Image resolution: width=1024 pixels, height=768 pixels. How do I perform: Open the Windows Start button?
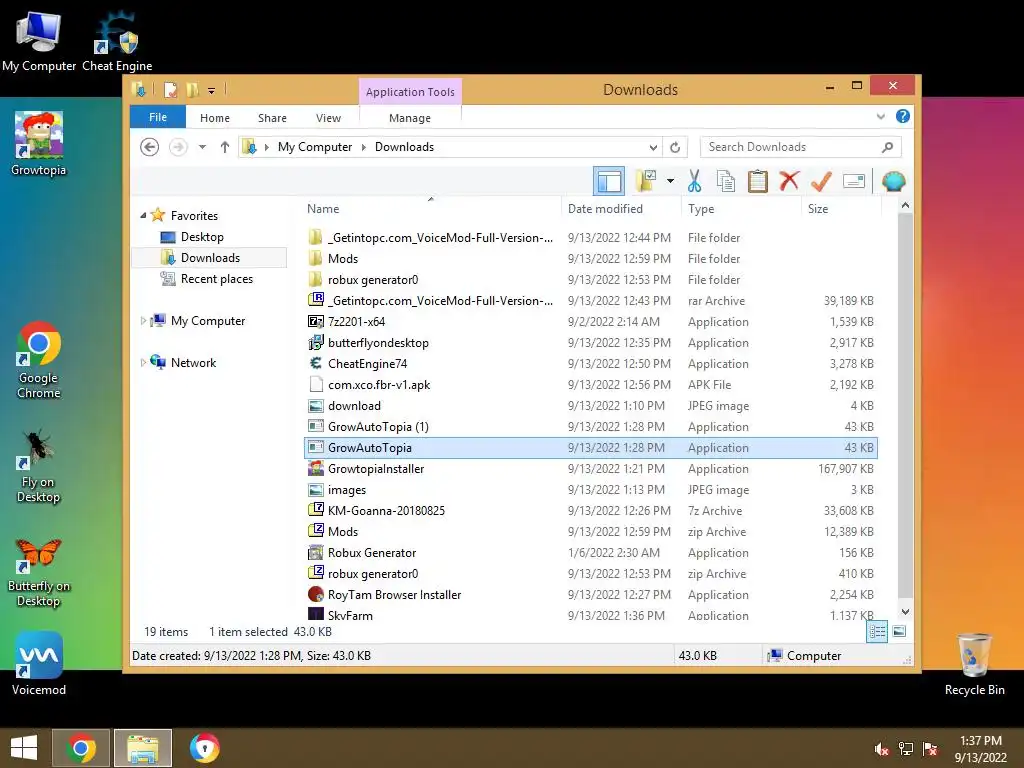tap(24, 748)
